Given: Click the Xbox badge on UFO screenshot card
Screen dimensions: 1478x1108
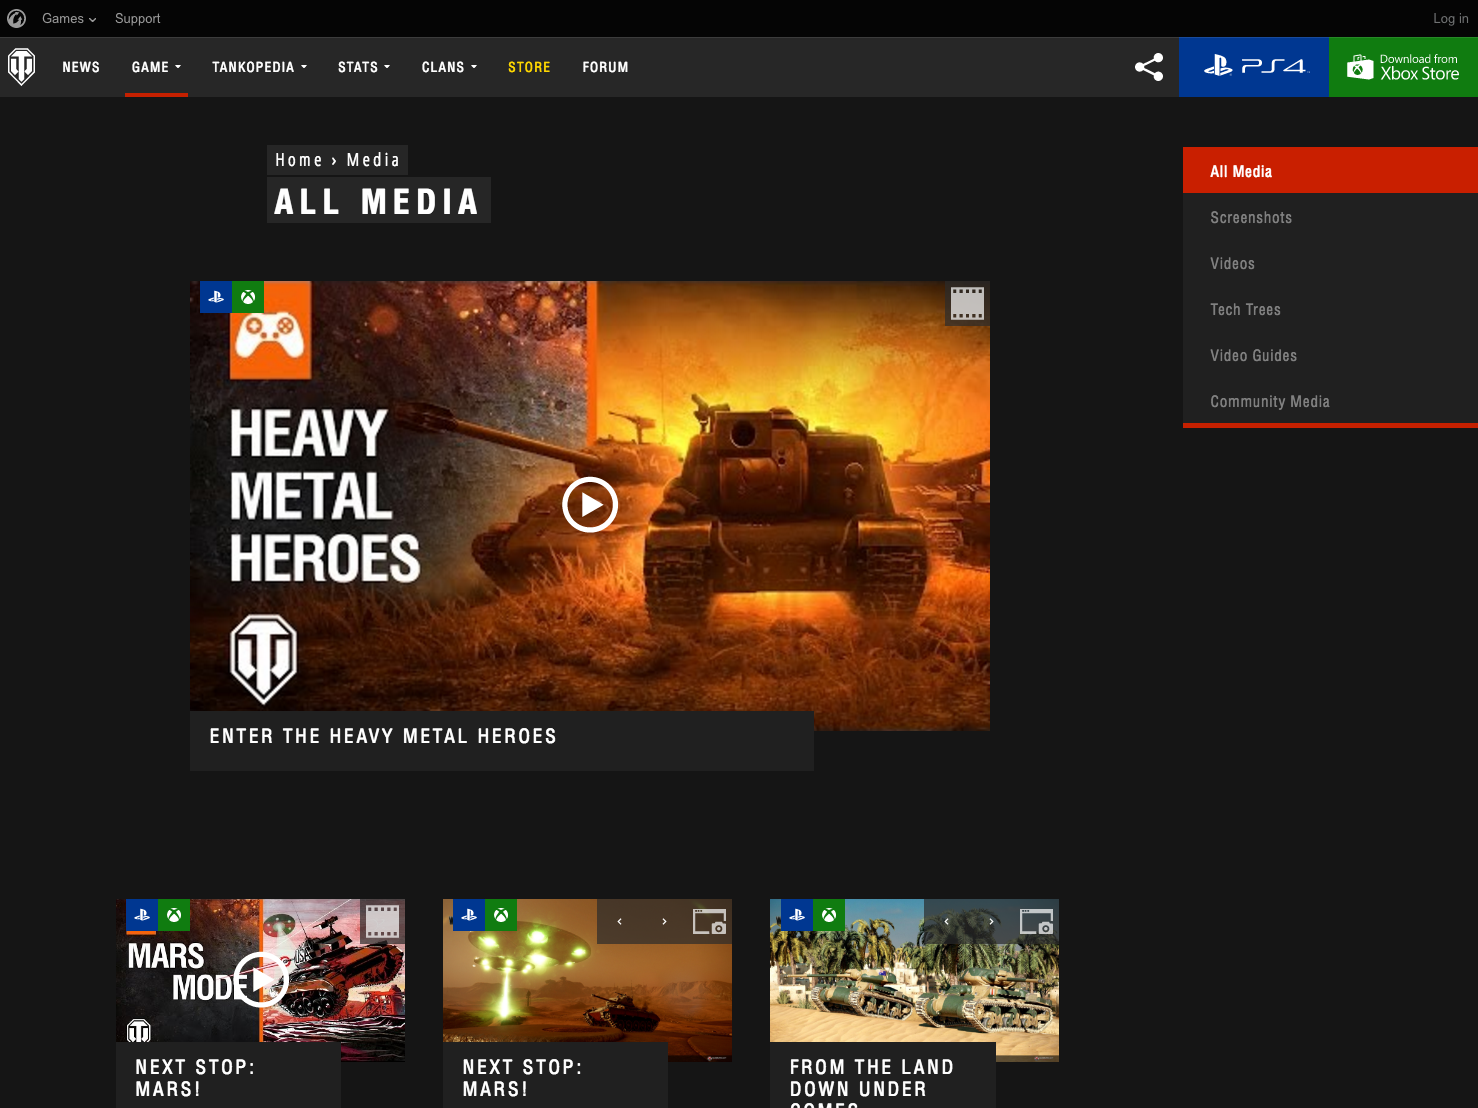Looking at the screenshot, I should pyautogui.click(x=501, y=915).
